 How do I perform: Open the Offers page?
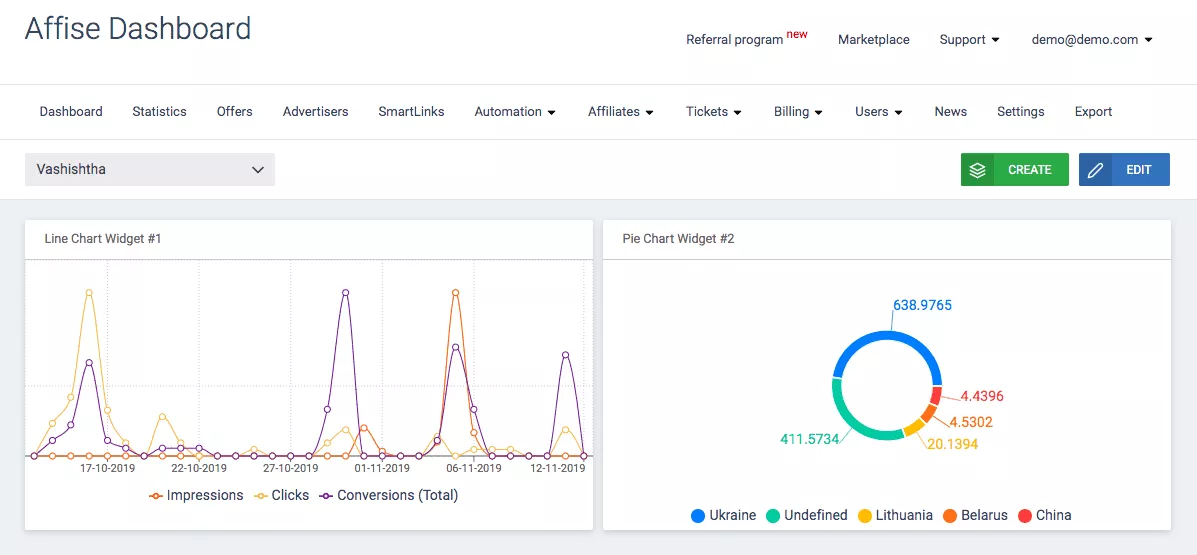point(234,112)
